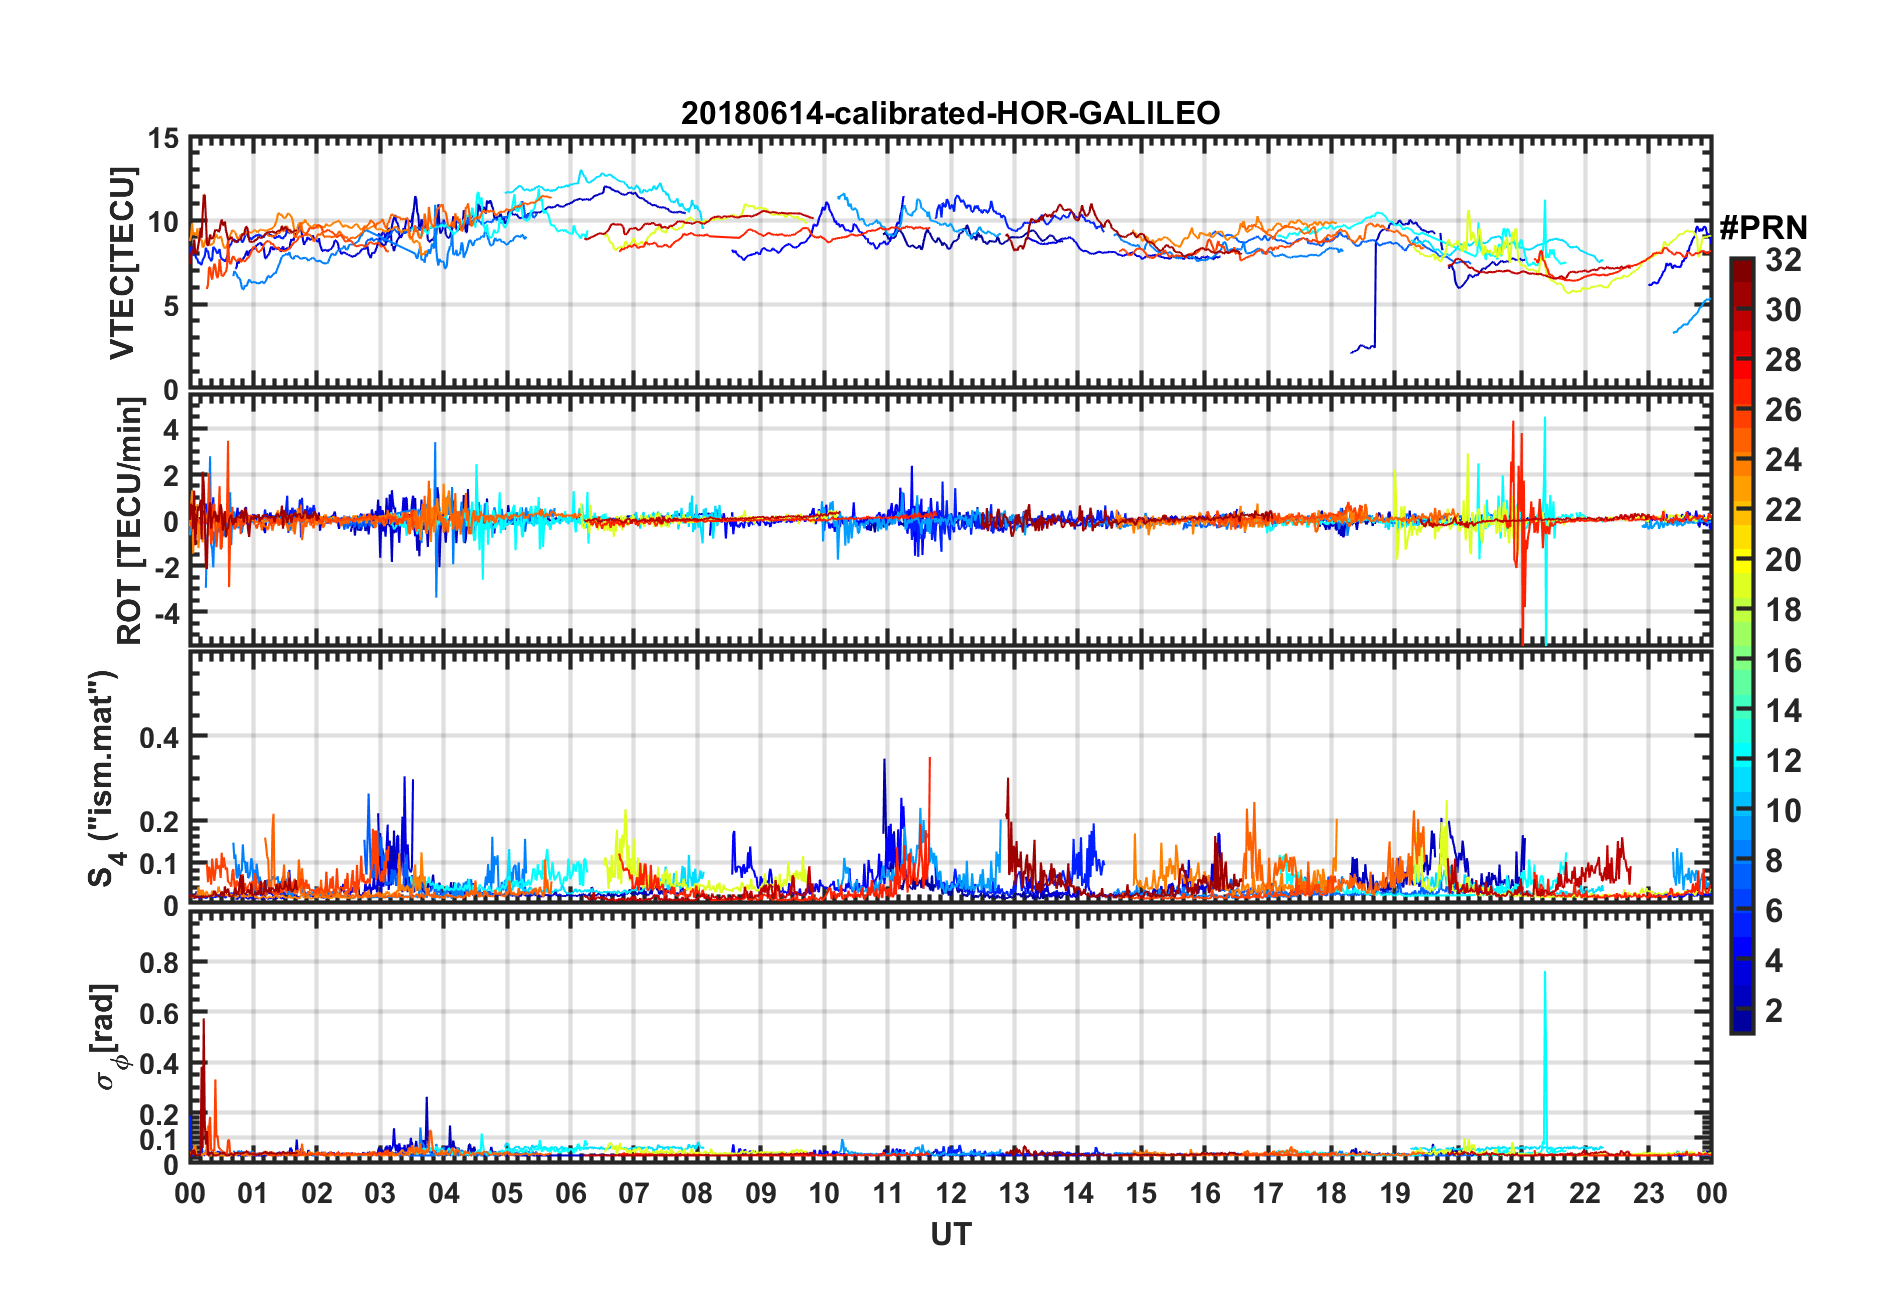Click the ROT [TECU/min] axis label

click(x=129, y=521)
